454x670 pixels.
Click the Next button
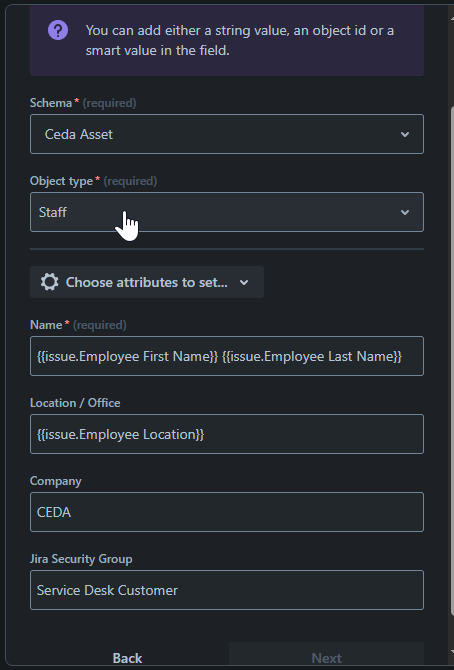coord(326,657)
